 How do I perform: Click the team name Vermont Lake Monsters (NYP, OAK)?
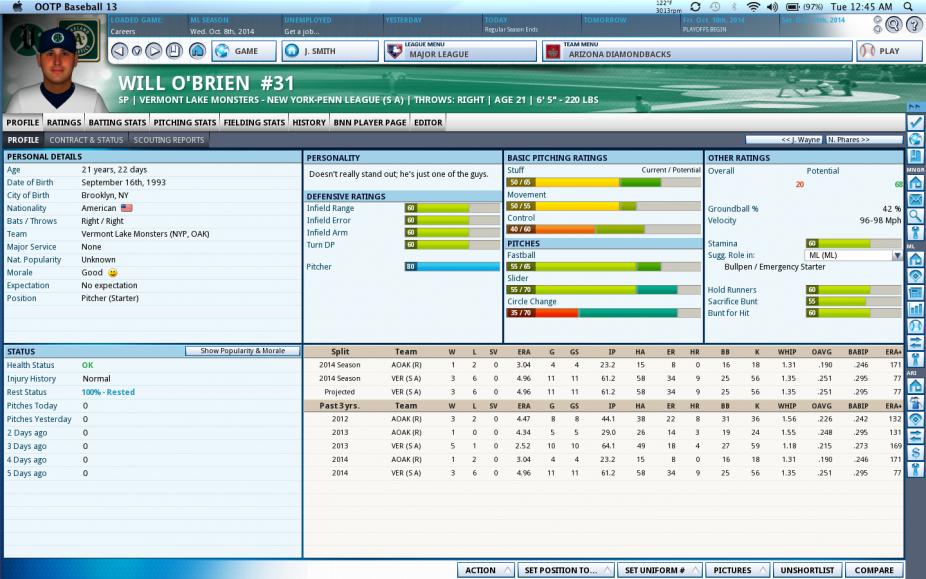point(145,234)
